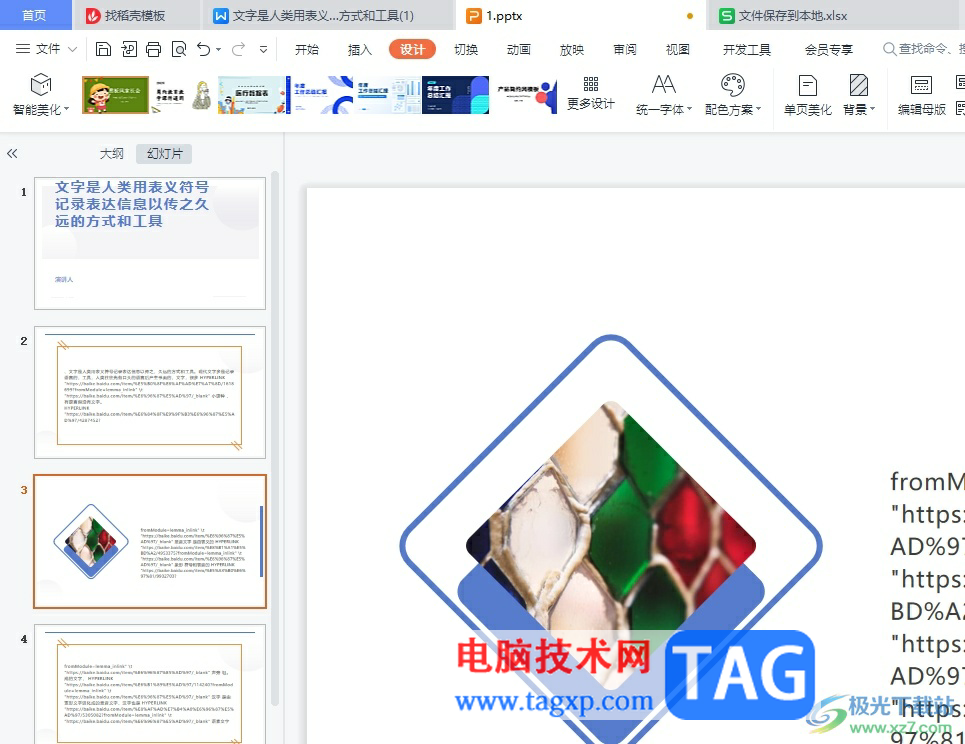Expand the 统一字体 dropdown arrow

pos(689,110)
